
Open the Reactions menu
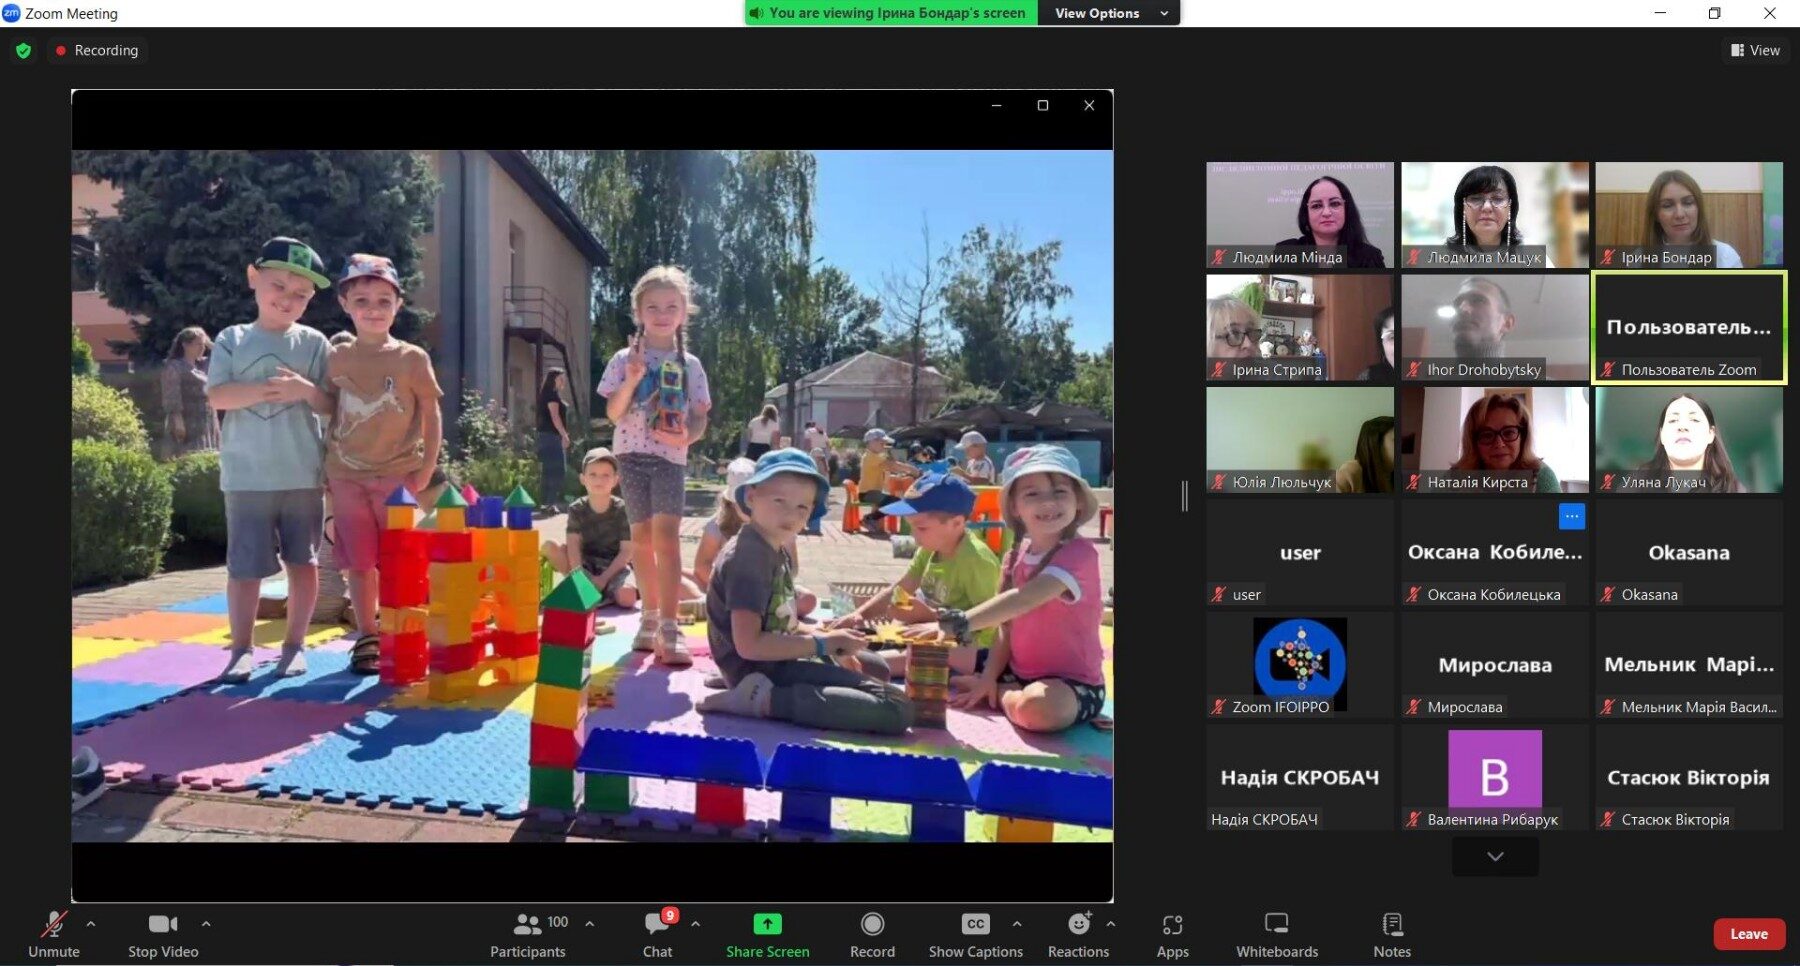[x=1078, y=935]
